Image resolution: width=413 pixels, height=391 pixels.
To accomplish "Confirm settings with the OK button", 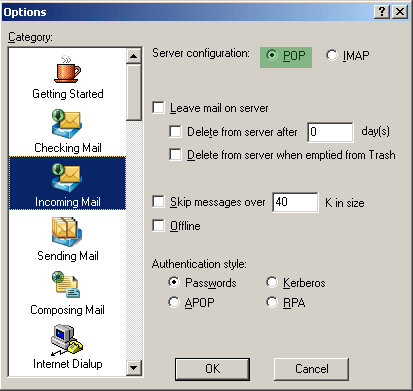I will tap(212, 369).
